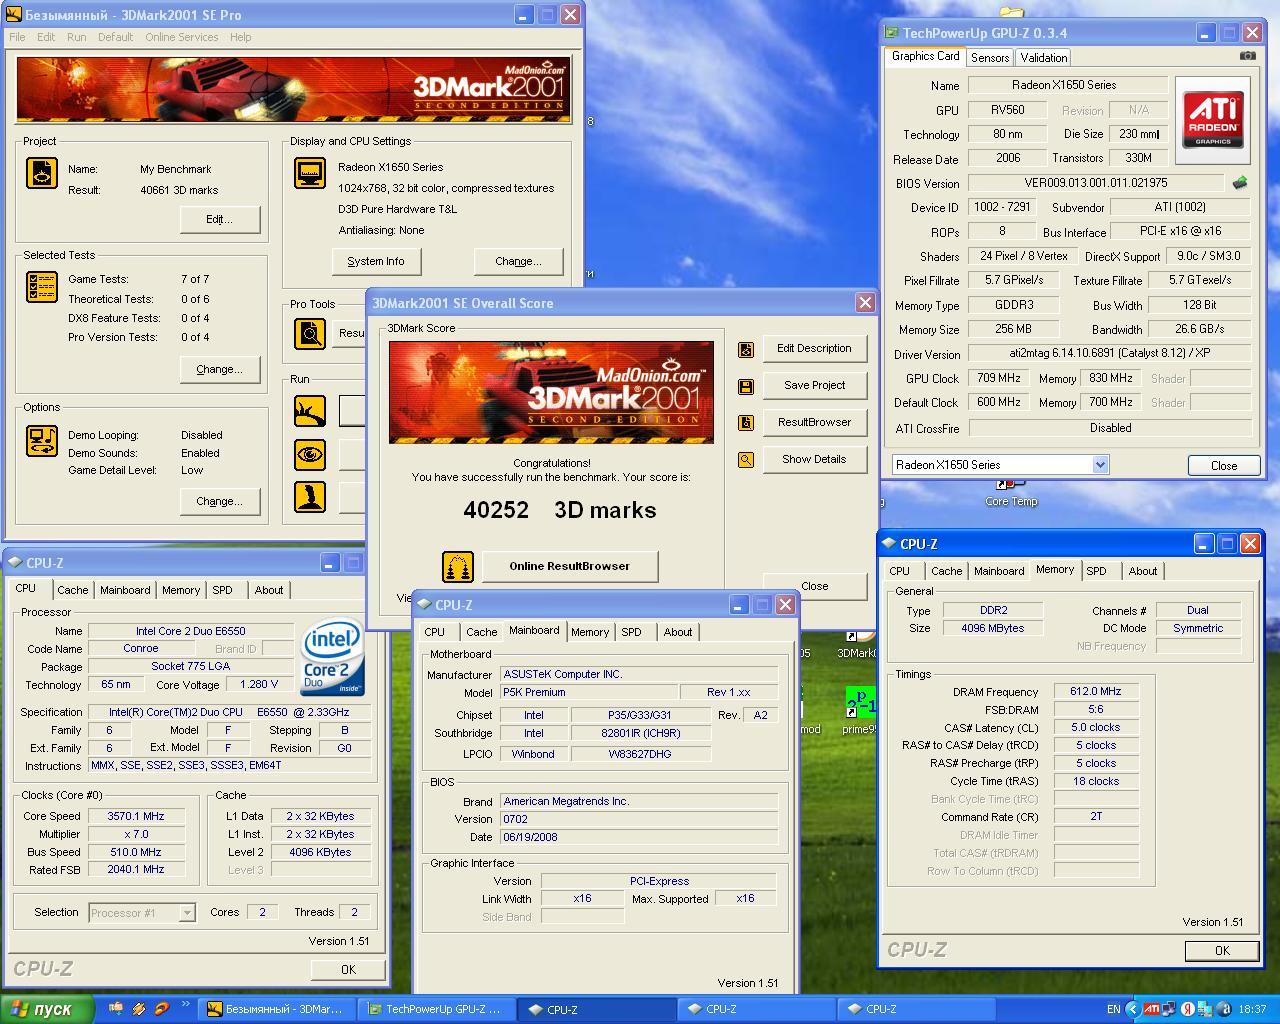1280x1024 pixels.
Task: Switch to TechPowerUp GPU-Z taskbar button
Action: tap(437, 1009)
